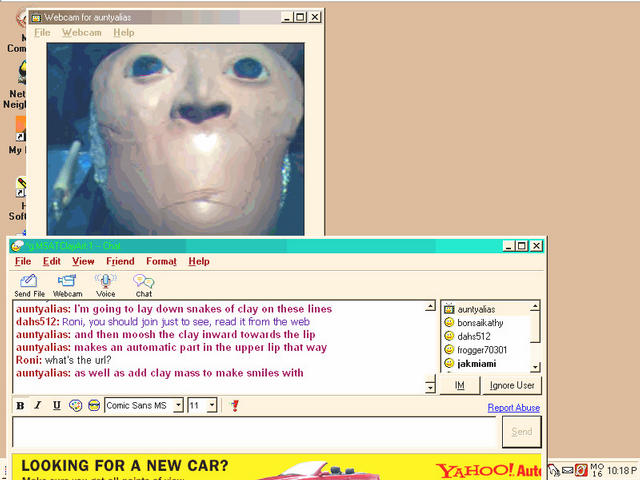
Task: Open the Webcam toolbar icon in chat
Action: tap(67, 285)
